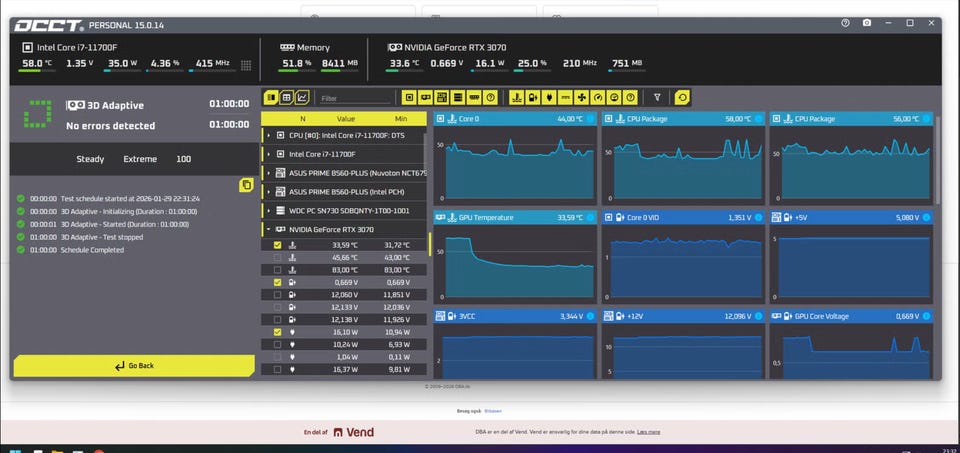The height and width of the screenshot is (453, 960).
Task: Click the 3VCC graph blue circle
Action: [590, 316]
